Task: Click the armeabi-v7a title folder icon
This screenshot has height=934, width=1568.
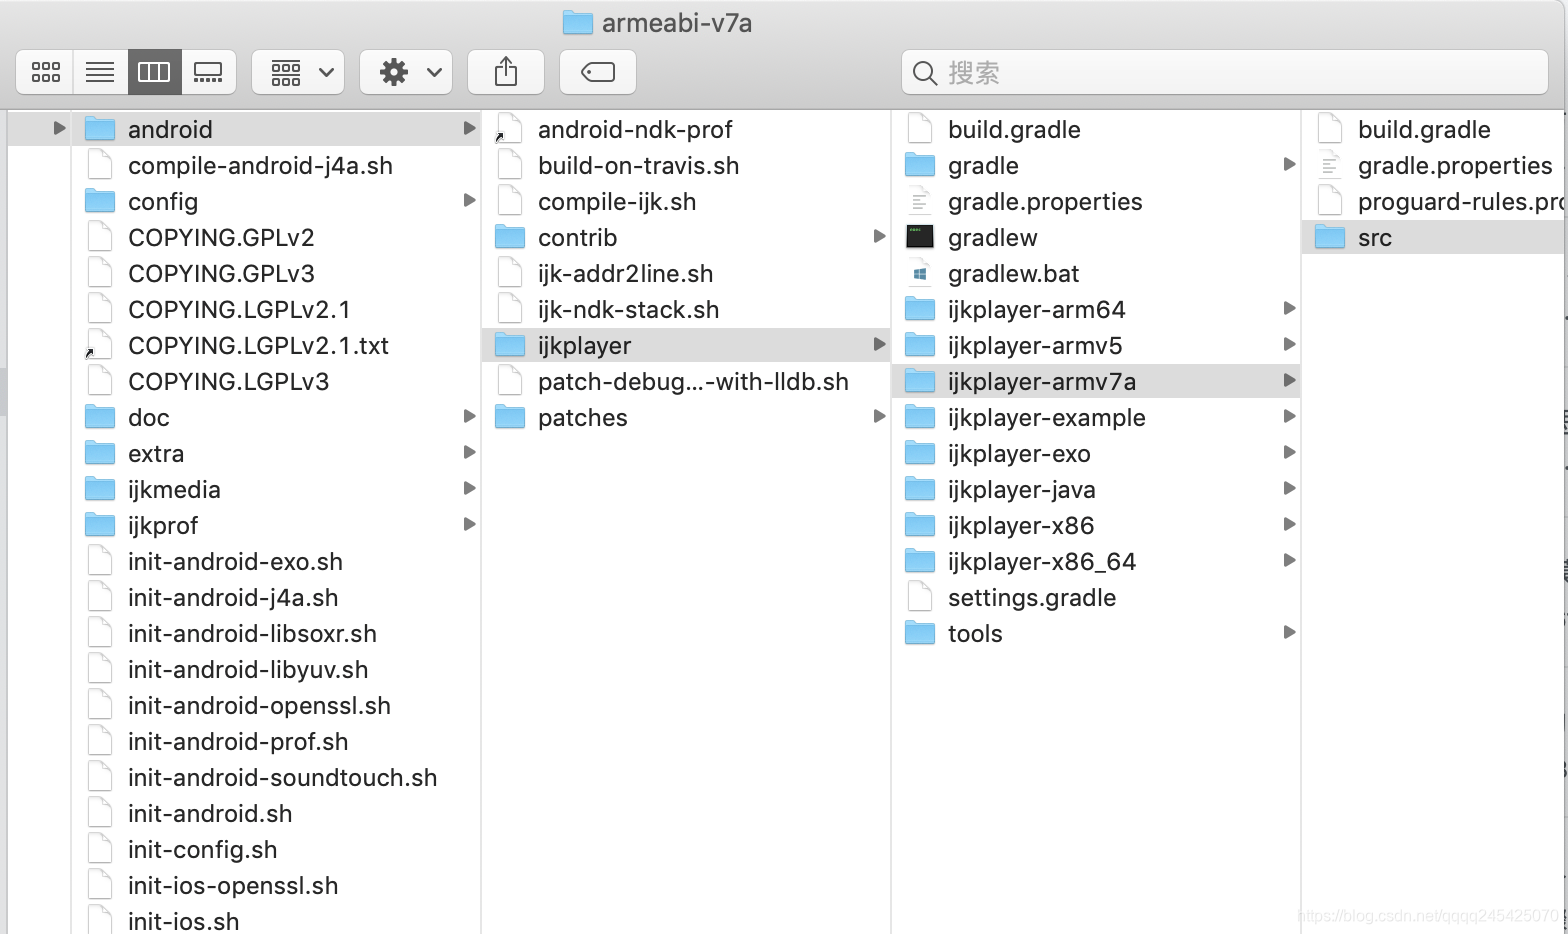Action: [578, 22]
